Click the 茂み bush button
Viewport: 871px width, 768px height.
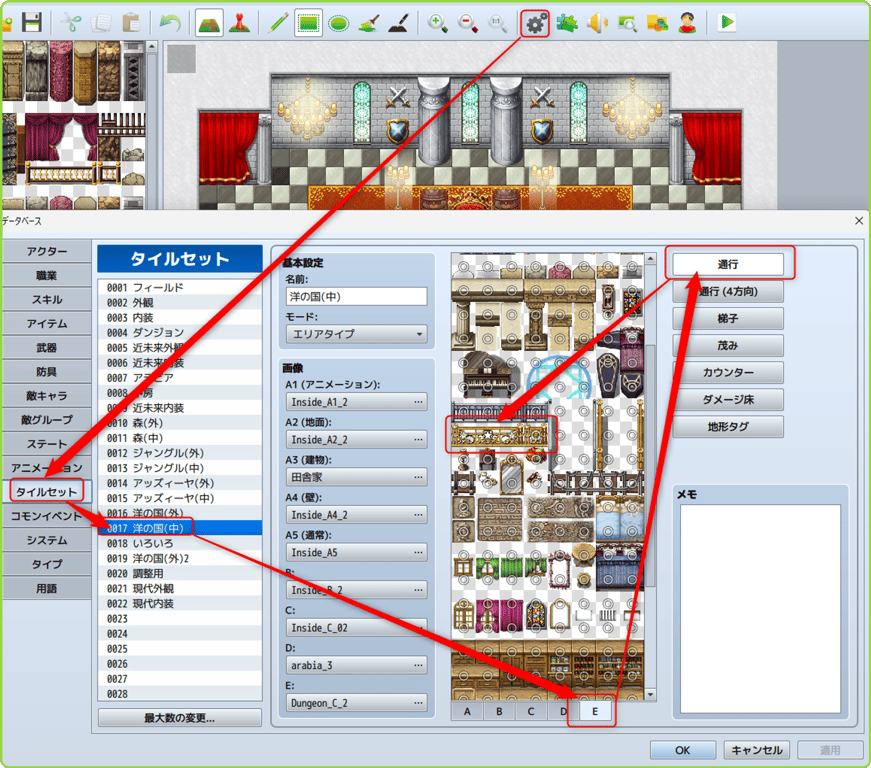point(728,345)
